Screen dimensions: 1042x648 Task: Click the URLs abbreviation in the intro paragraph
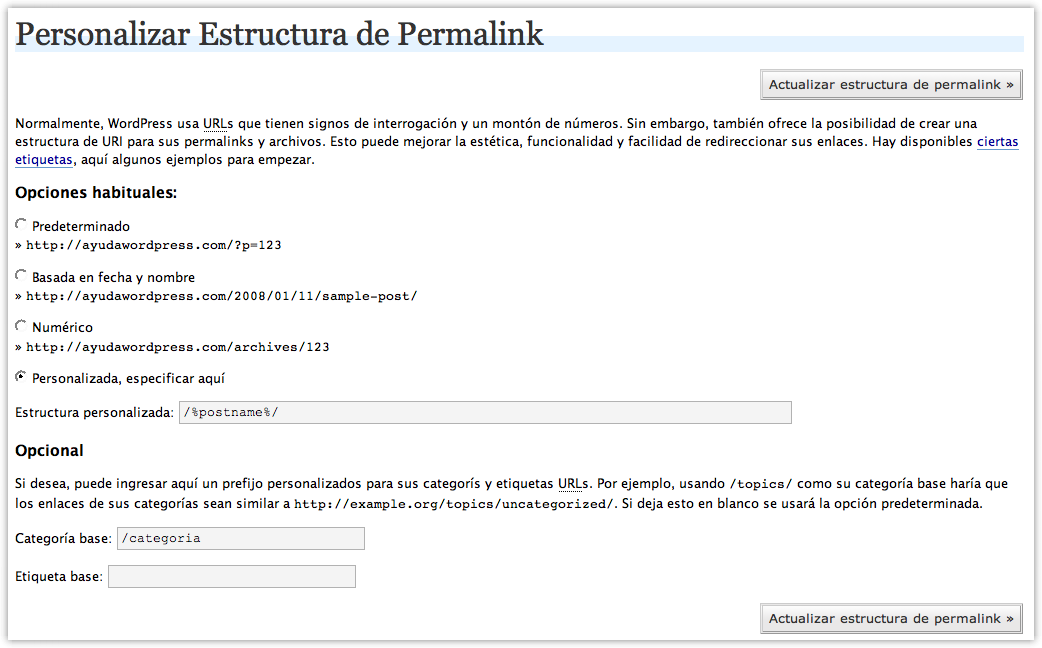click(x=218, y=124)
